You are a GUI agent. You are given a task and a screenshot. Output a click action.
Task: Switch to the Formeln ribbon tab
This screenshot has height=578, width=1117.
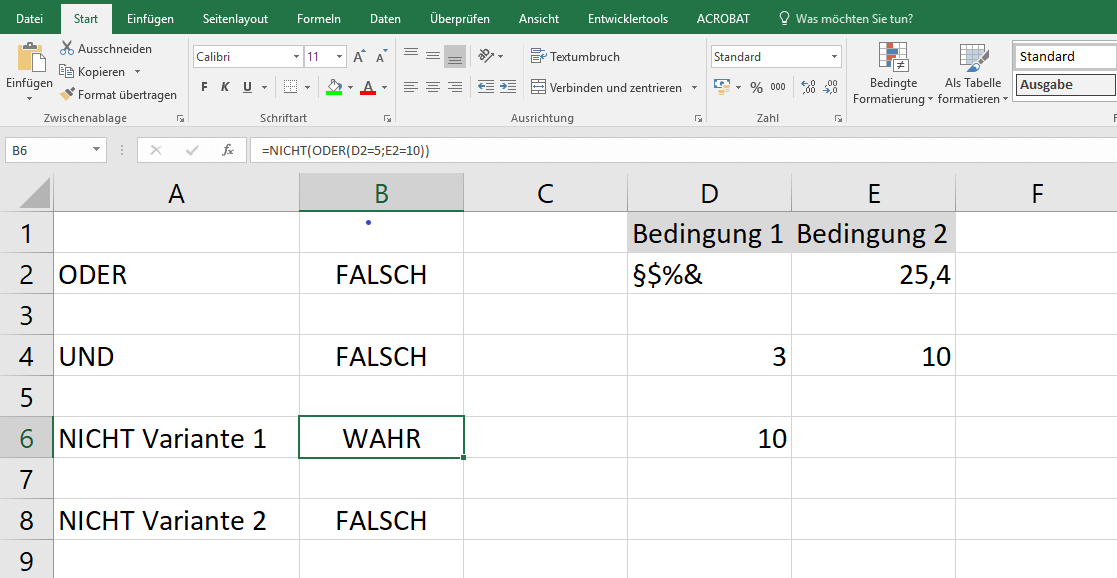point(319,18)
